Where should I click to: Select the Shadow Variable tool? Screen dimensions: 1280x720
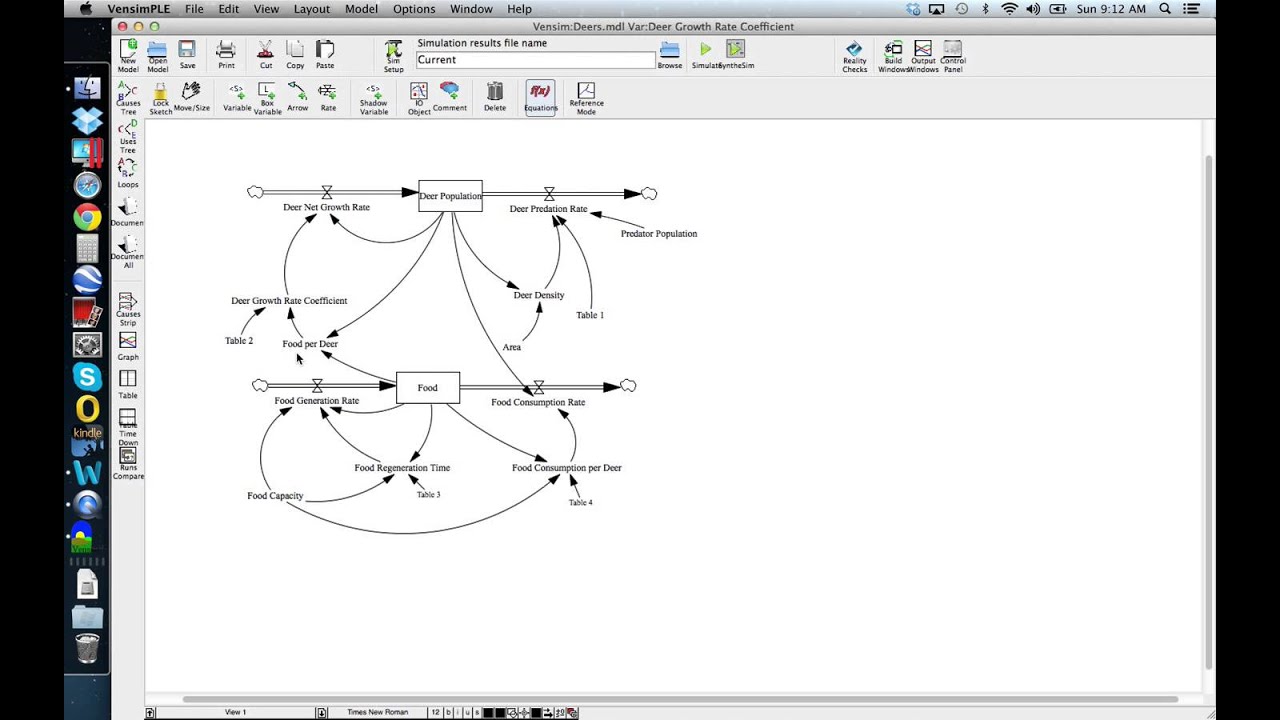(373, 98)
